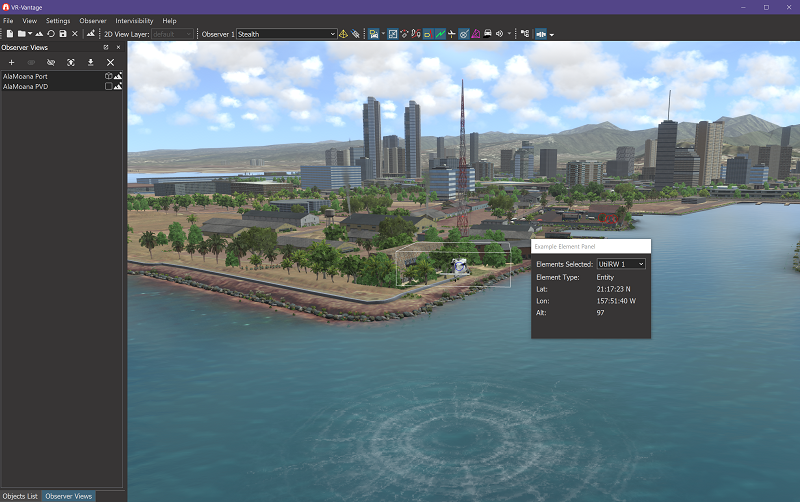Click the open folder toolbar icon
Image resolution: width=800 pixels, height=502 pixels.
coord(21,34)
